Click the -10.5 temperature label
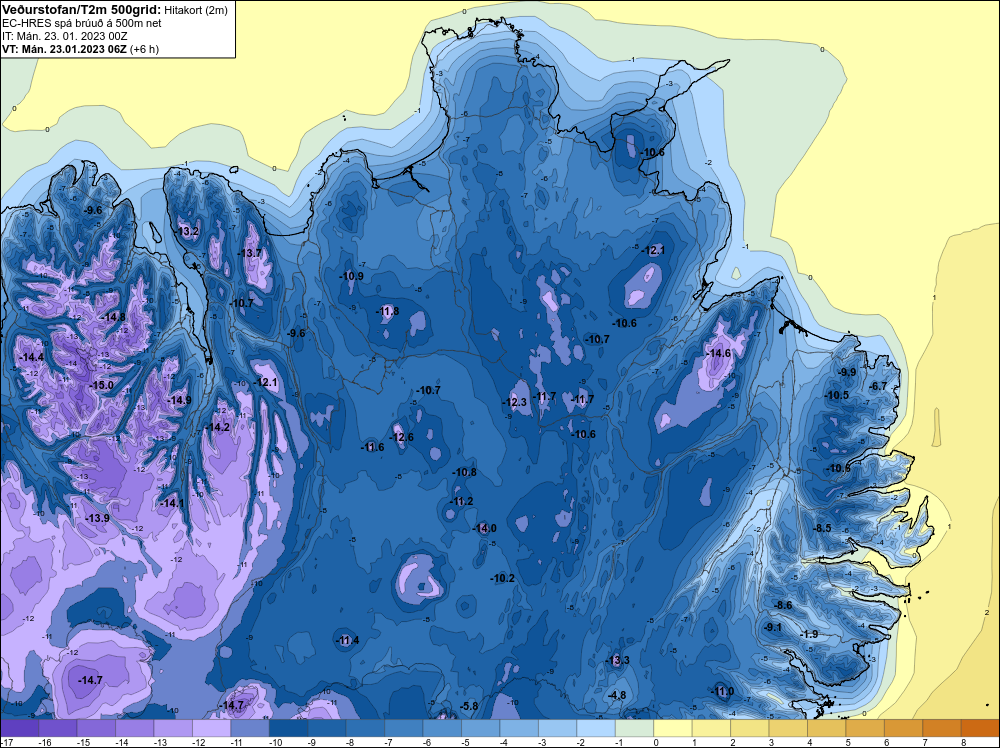 [837, 395]
